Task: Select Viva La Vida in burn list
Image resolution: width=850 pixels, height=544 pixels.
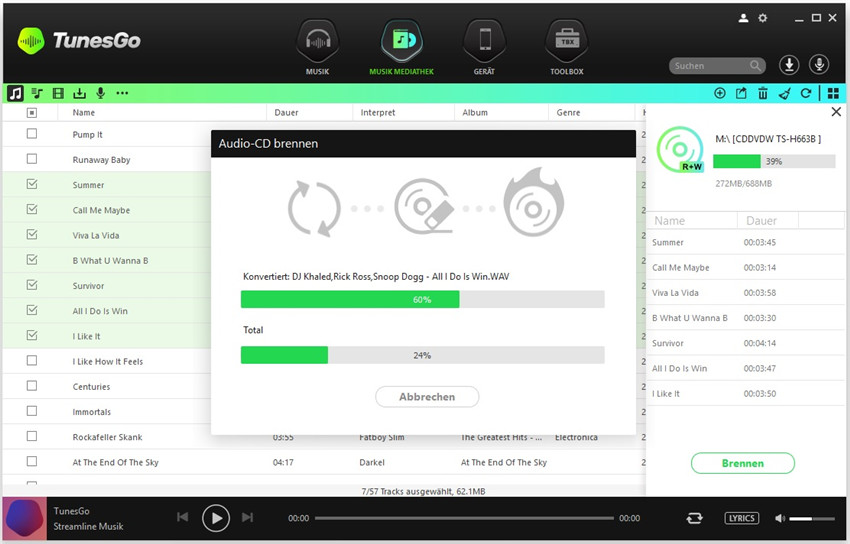Action: [745, 293]
